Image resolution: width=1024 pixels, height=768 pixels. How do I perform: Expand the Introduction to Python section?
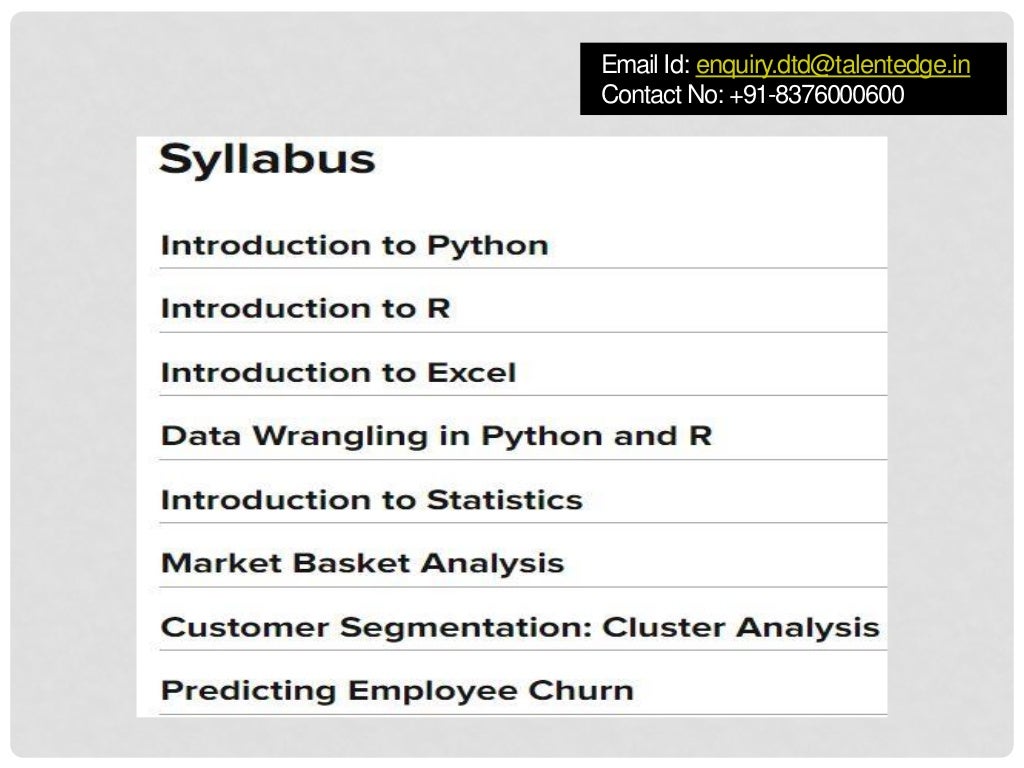point(523,245)
